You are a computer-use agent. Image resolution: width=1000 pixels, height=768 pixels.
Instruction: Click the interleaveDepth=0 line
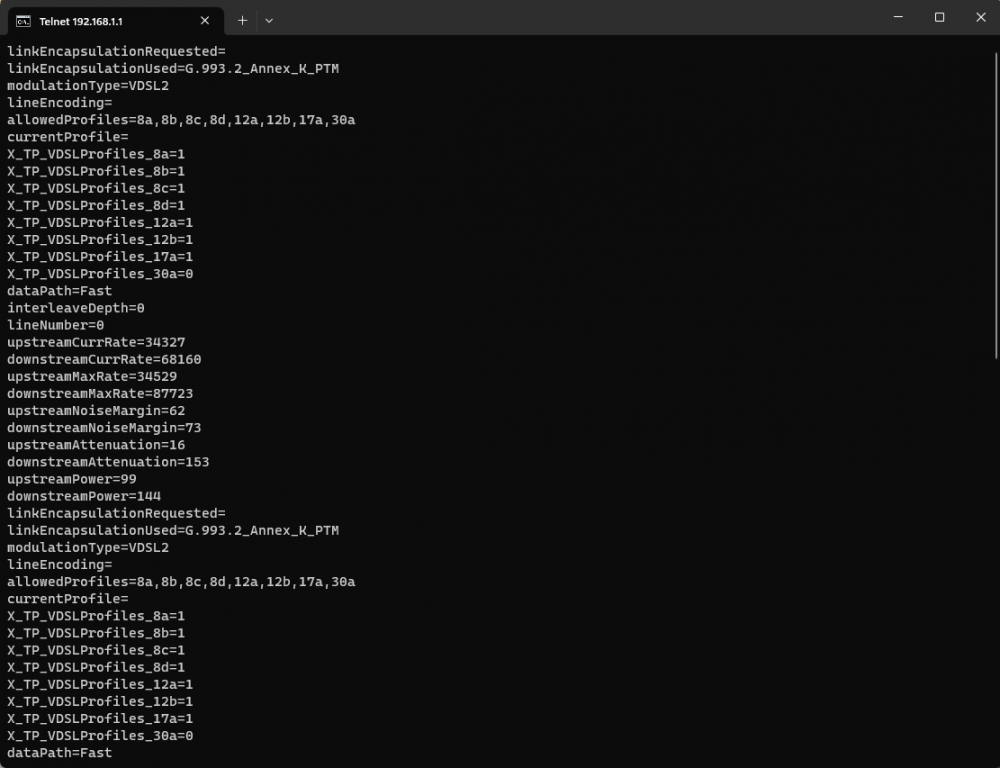76,308
